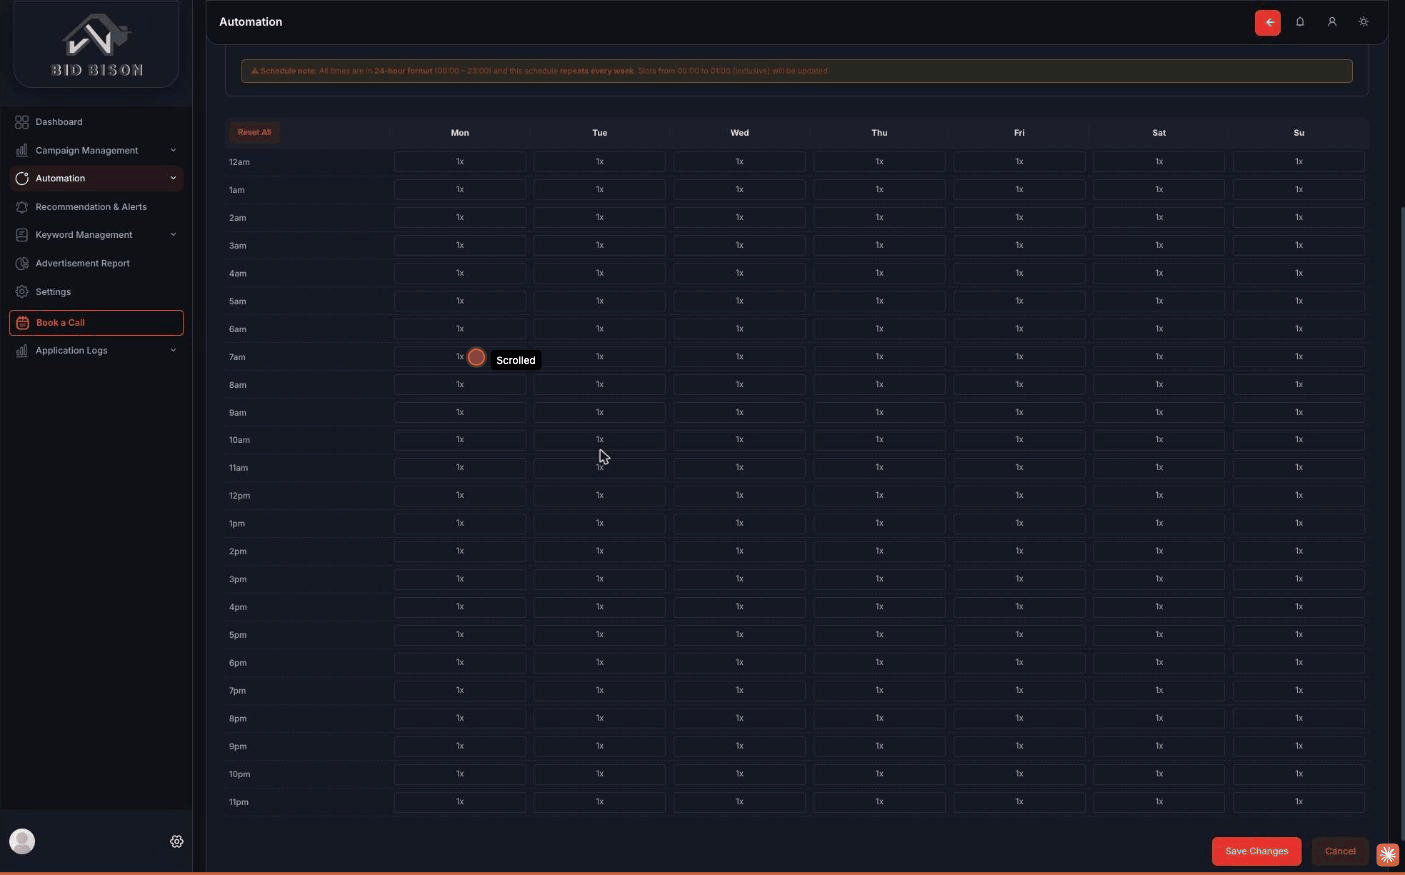The image size is (1405, 875).
Task: Click the Bid Bison logo
Action: 97,45
